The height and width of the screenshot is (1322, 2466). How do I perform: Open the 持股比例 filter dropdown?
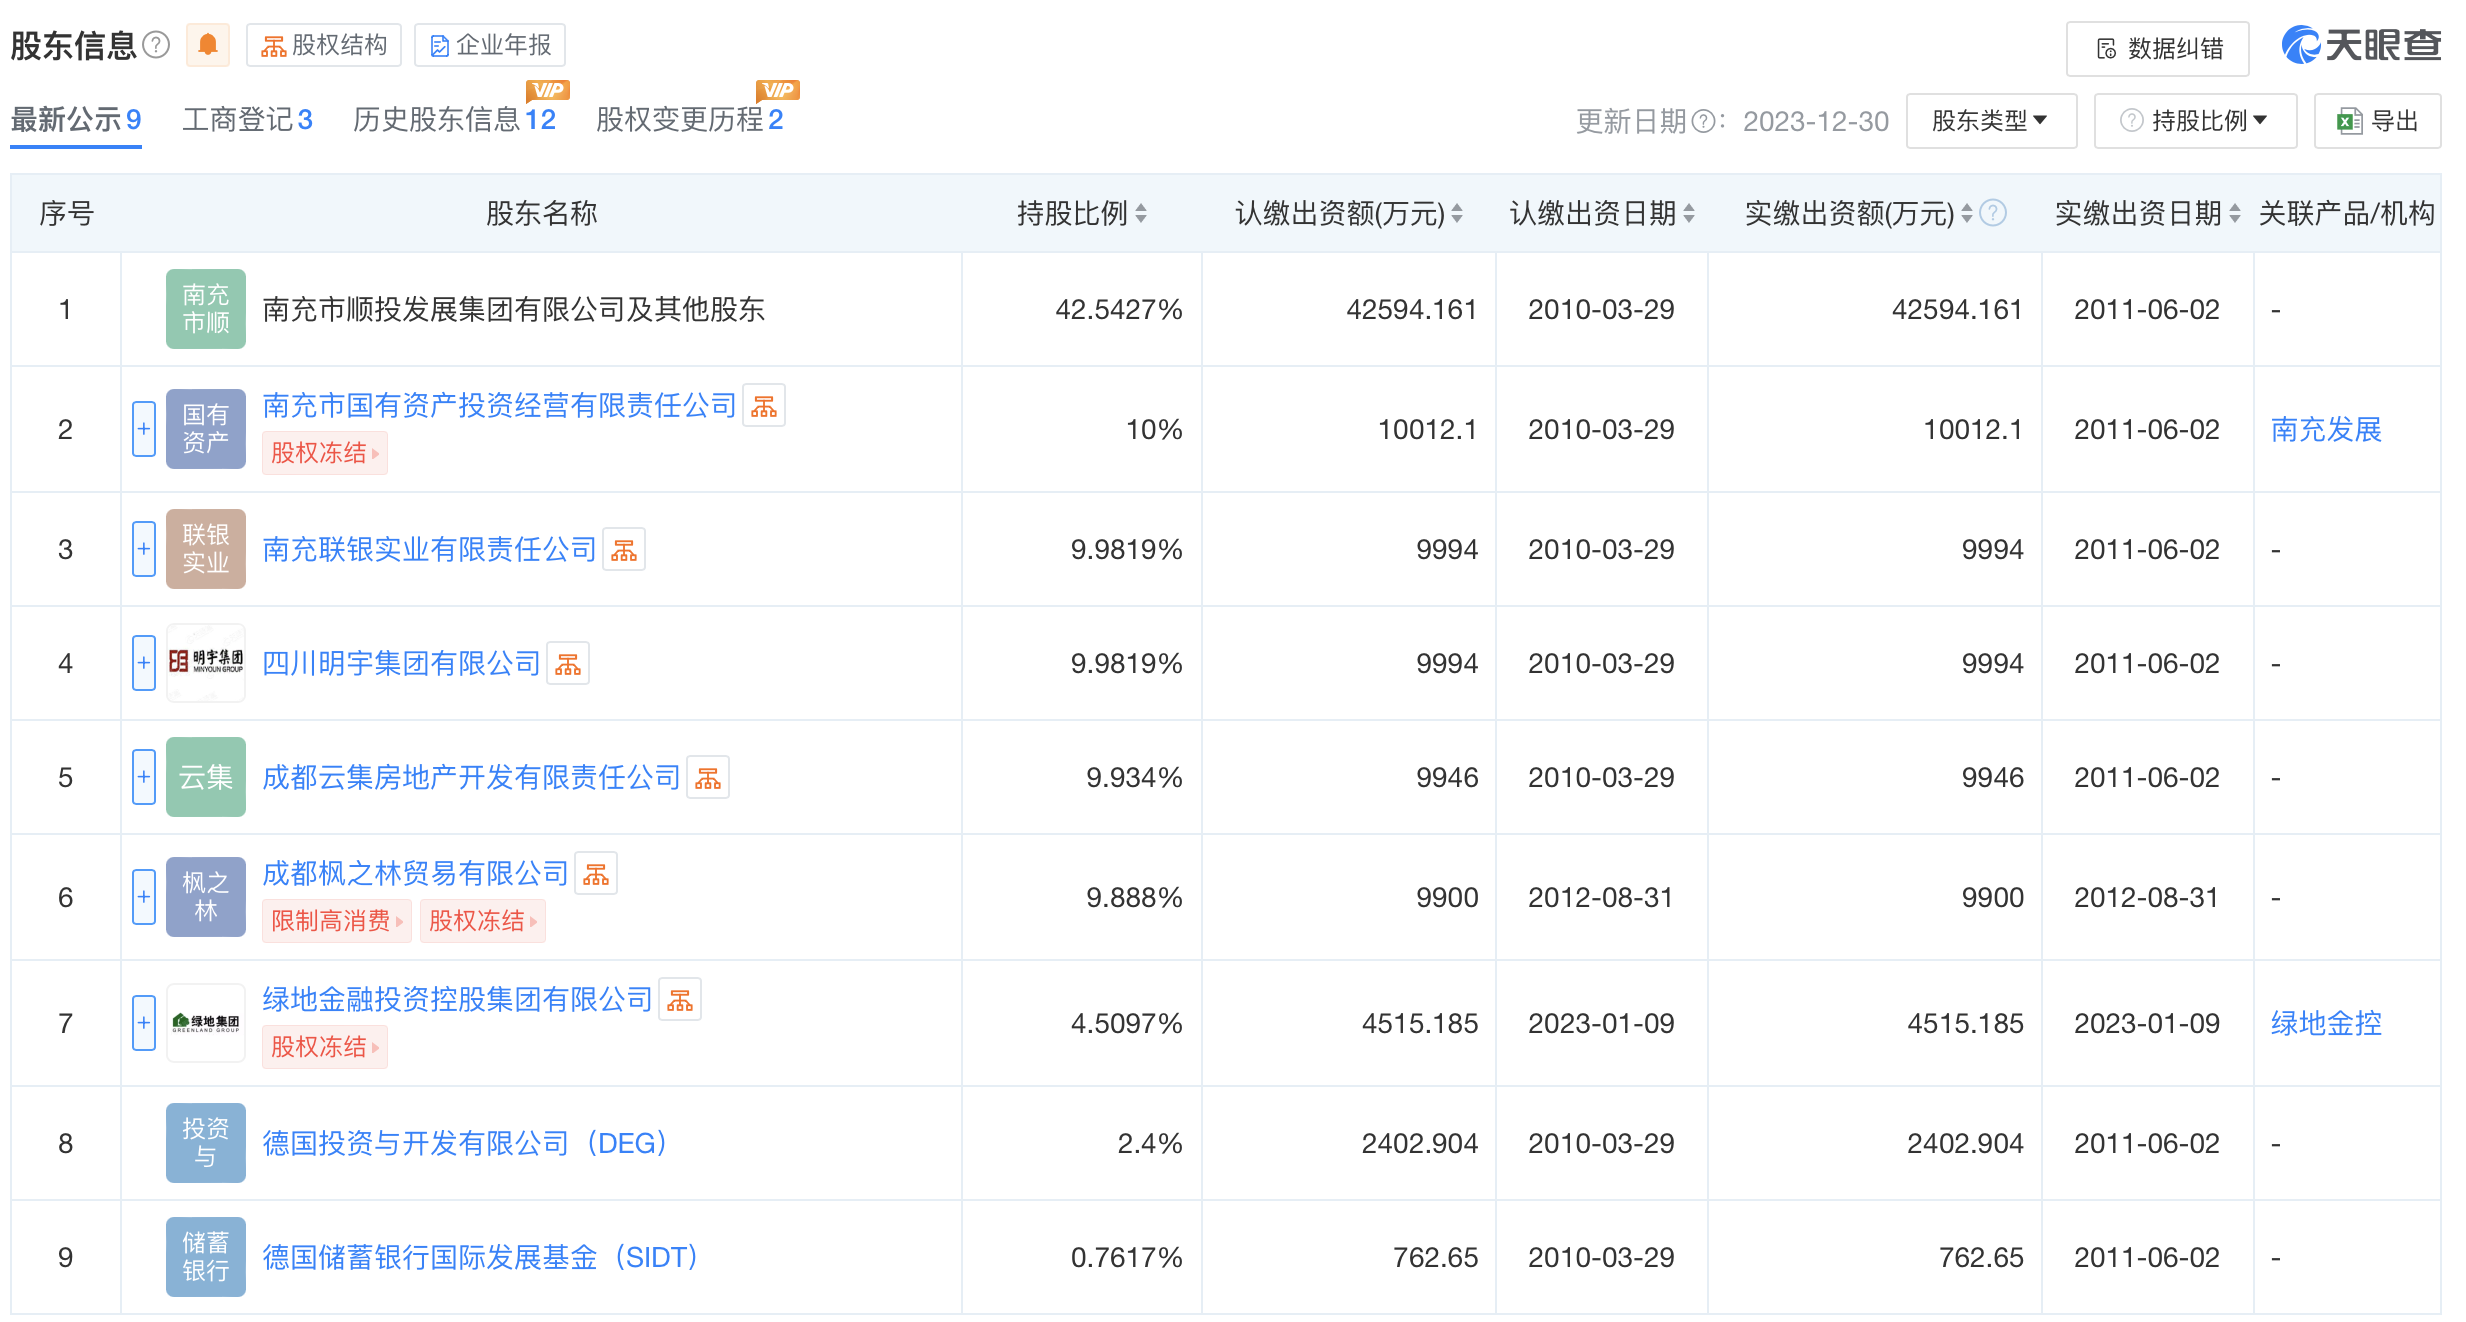pyautogui.click(x=2195, y=121)
